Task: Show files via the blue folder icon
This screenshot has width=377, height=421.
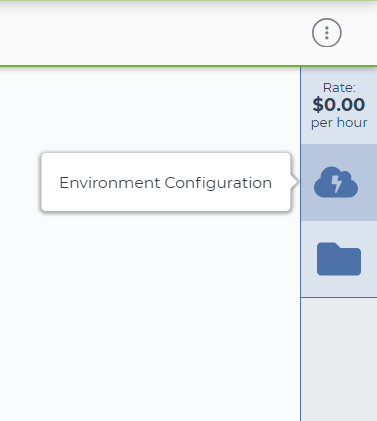Action: [339, 259]
